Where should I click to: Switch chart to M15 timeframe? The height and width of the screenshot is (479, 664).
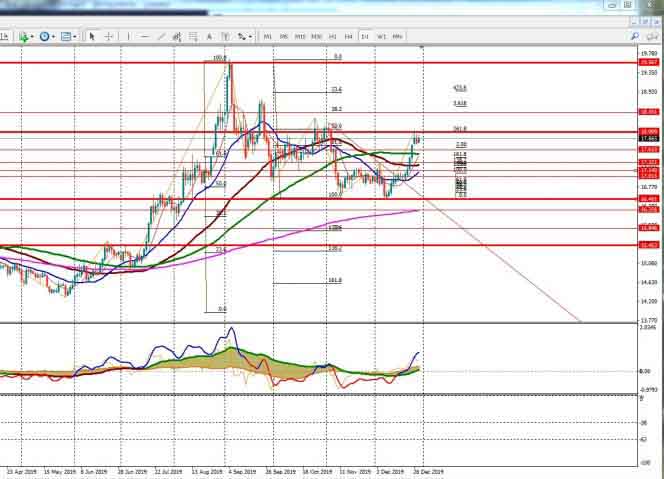click(300, 37)
